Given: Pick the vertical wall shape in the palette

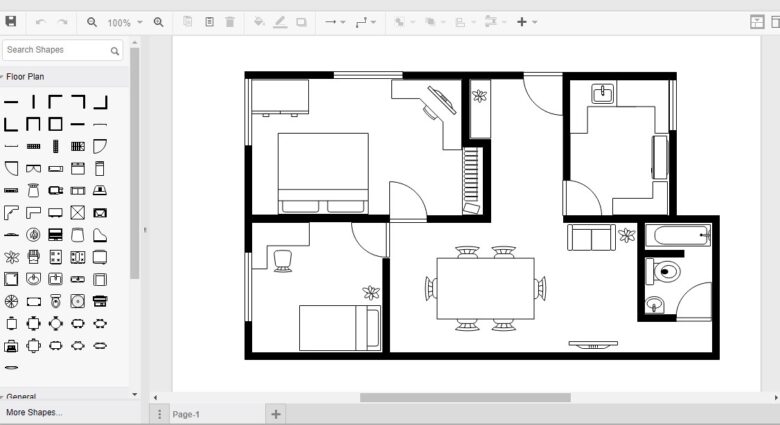Looking at the screenshot, I should 33,102.
